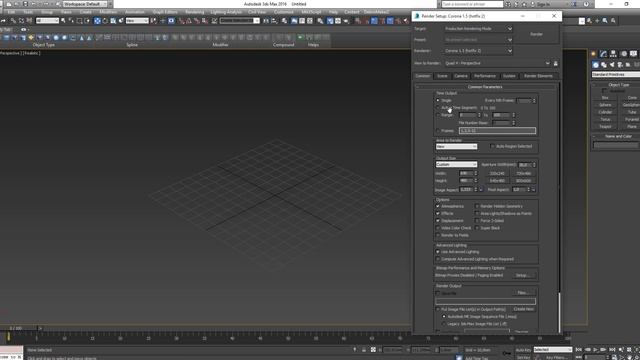
Task: Open the Workspace Default dropdown
Action: point(85,4)
